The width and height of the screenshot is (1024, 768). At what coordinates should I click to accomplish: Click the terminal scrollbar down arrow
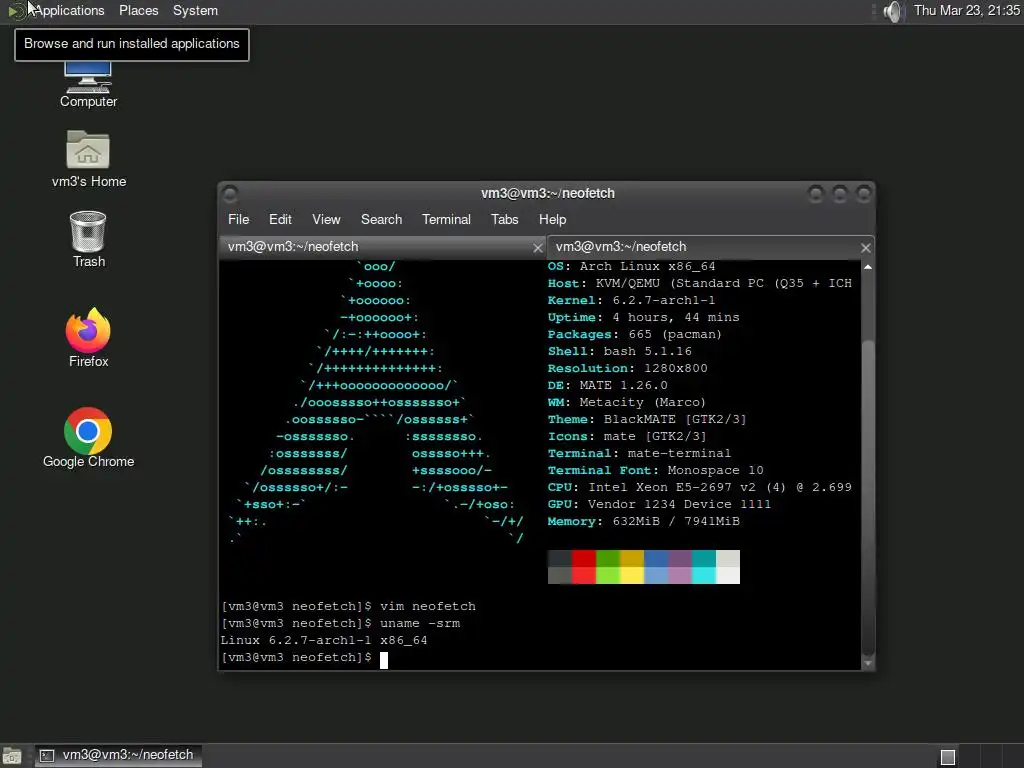868,664
